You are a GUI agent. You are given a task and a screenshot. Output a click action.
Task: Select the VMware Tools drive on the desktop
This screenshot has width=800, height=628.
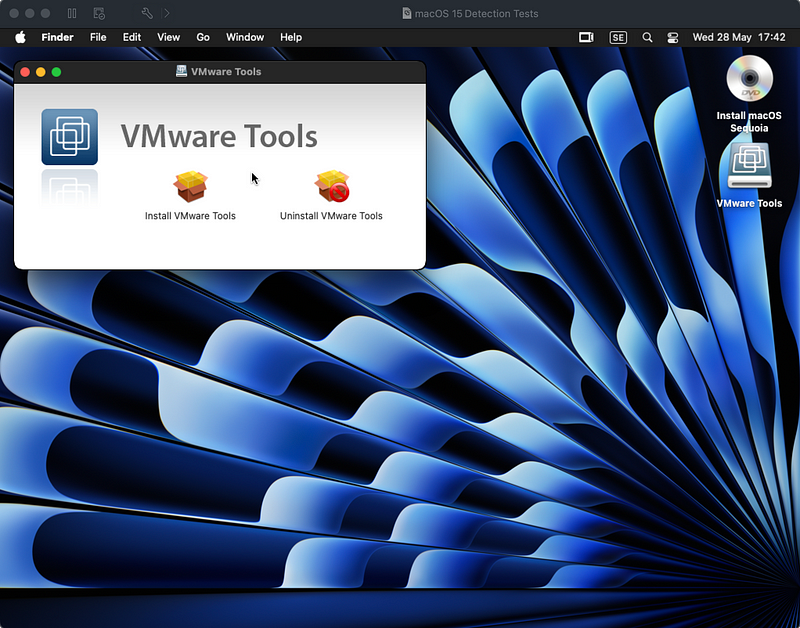pyautogui.click(x=749, y=166)
